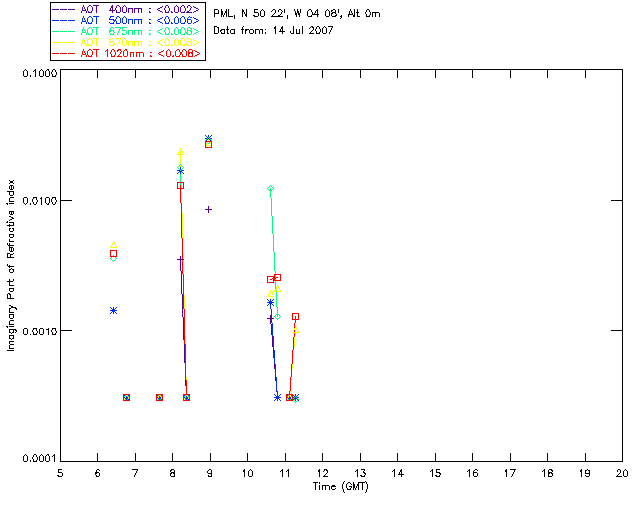The image size is (640, 512).
Task: Click the x-axis tick label 5
Action: point(60,473)
